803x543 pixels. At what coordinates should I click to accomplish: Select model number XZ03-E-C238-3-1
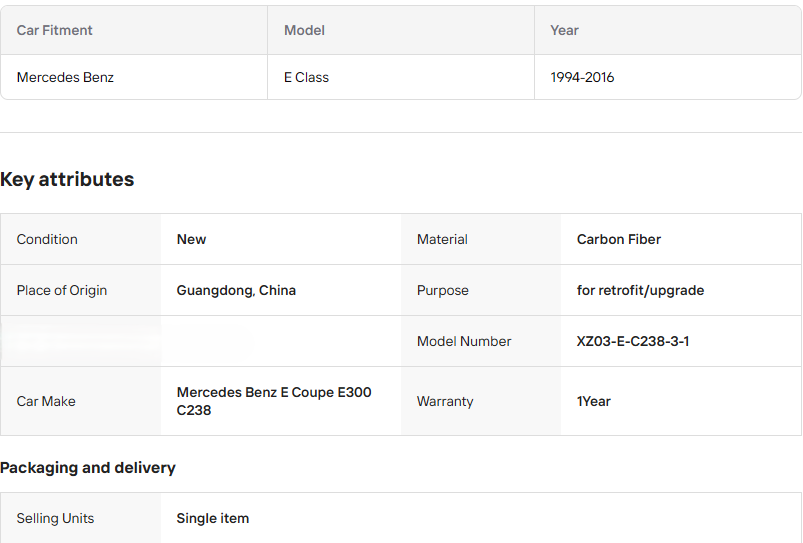click(x=632, y=341)
